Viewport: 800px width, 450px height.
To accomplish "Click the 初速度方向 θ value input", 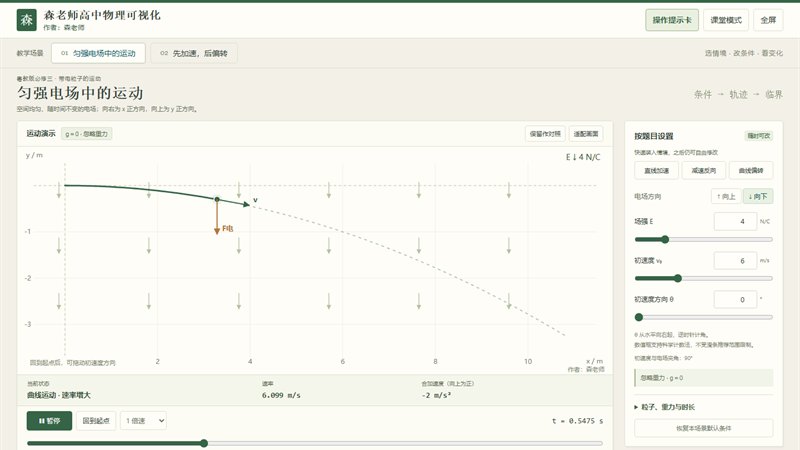I will click(735, 299).
